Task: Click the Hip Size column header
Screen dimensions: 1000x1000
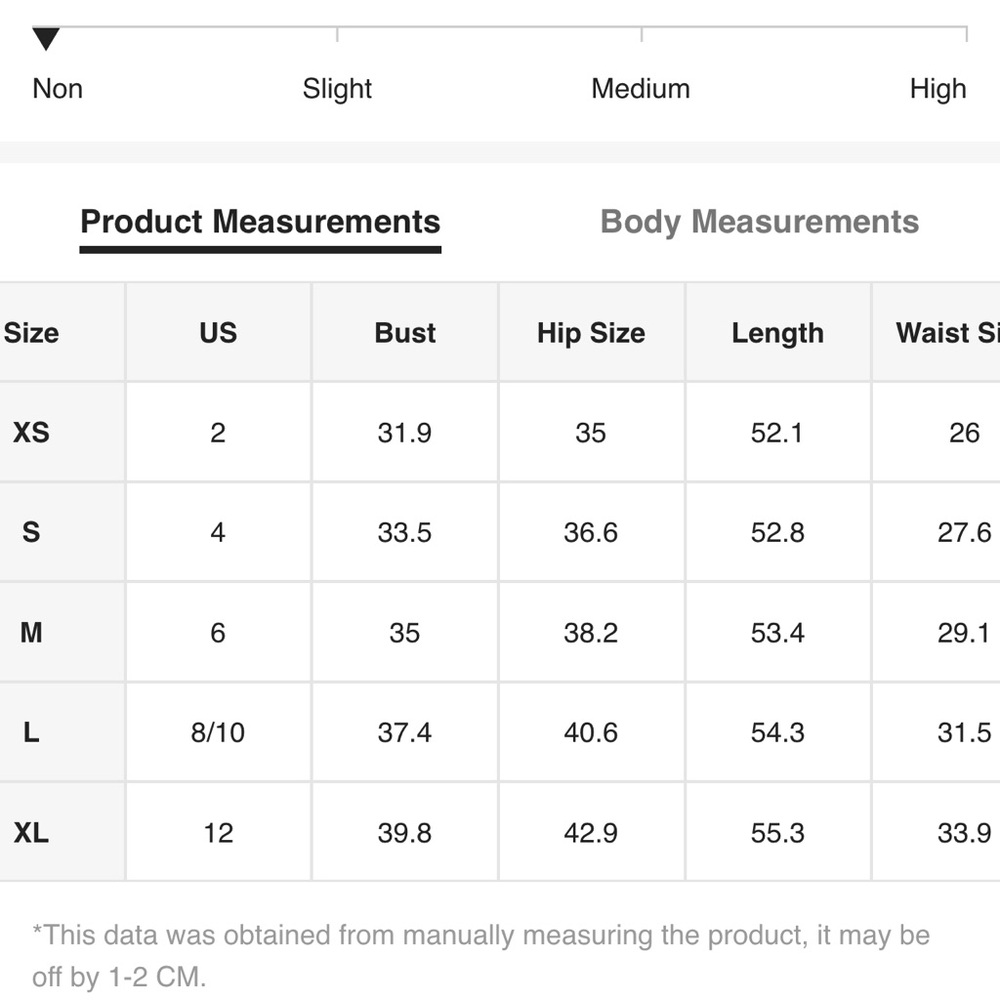Action: point(591,333)
